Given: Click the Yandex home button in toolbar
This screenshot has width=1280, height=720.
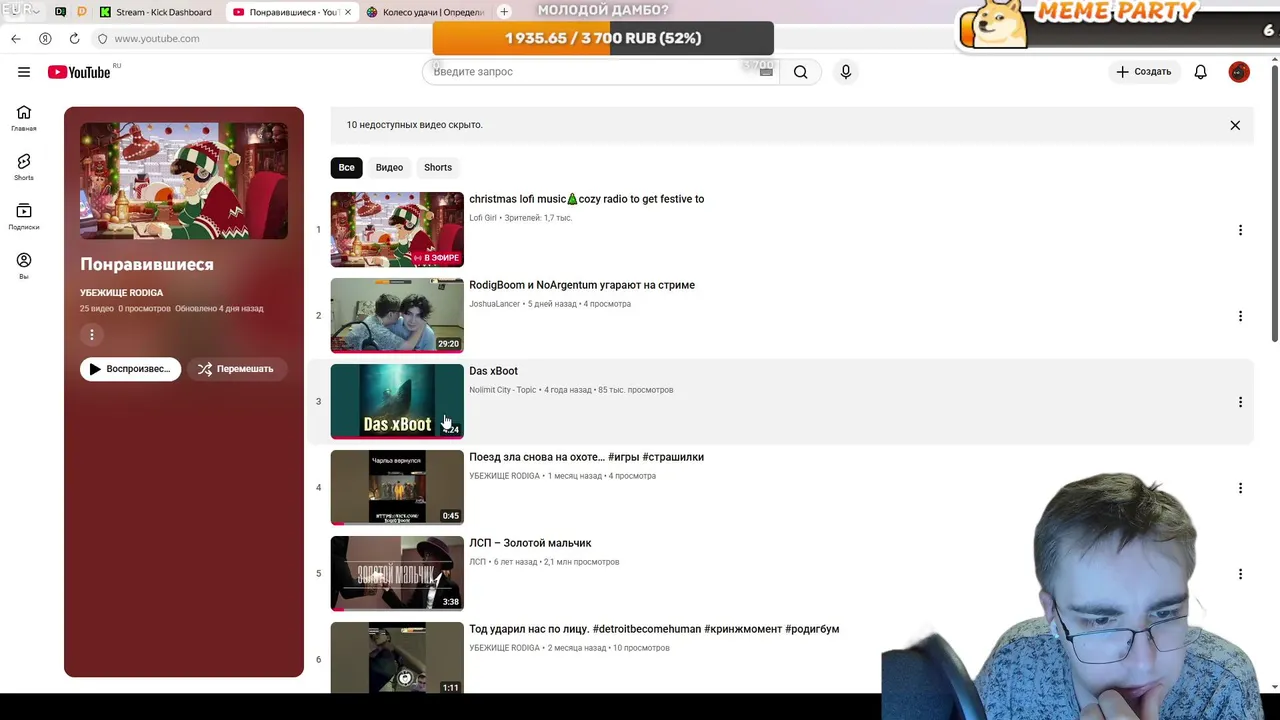Looking at the screenshot, I should click(45, 38).
